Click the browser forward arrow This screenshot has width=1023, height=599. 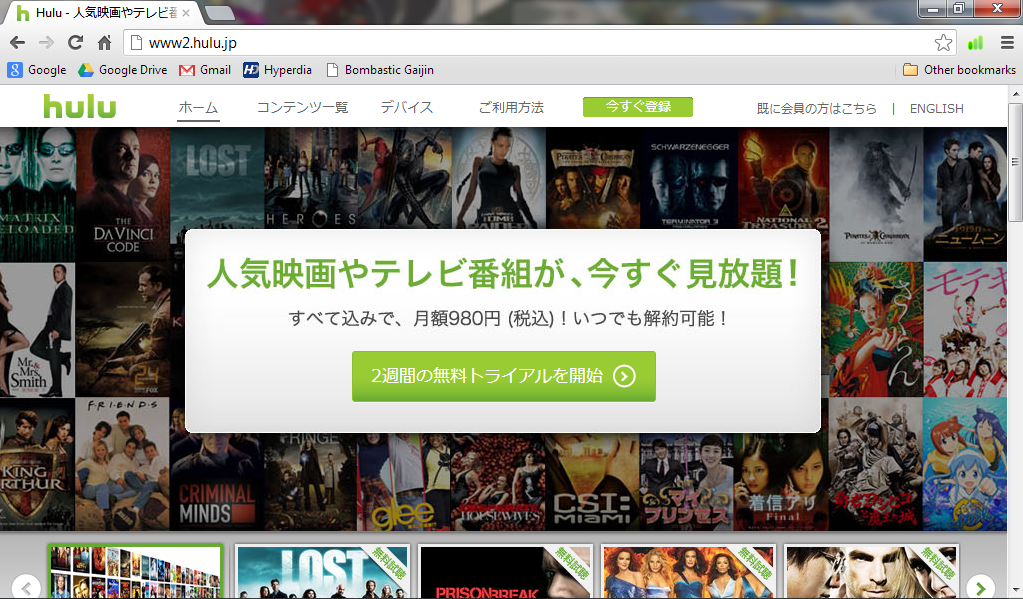point(46,43)
